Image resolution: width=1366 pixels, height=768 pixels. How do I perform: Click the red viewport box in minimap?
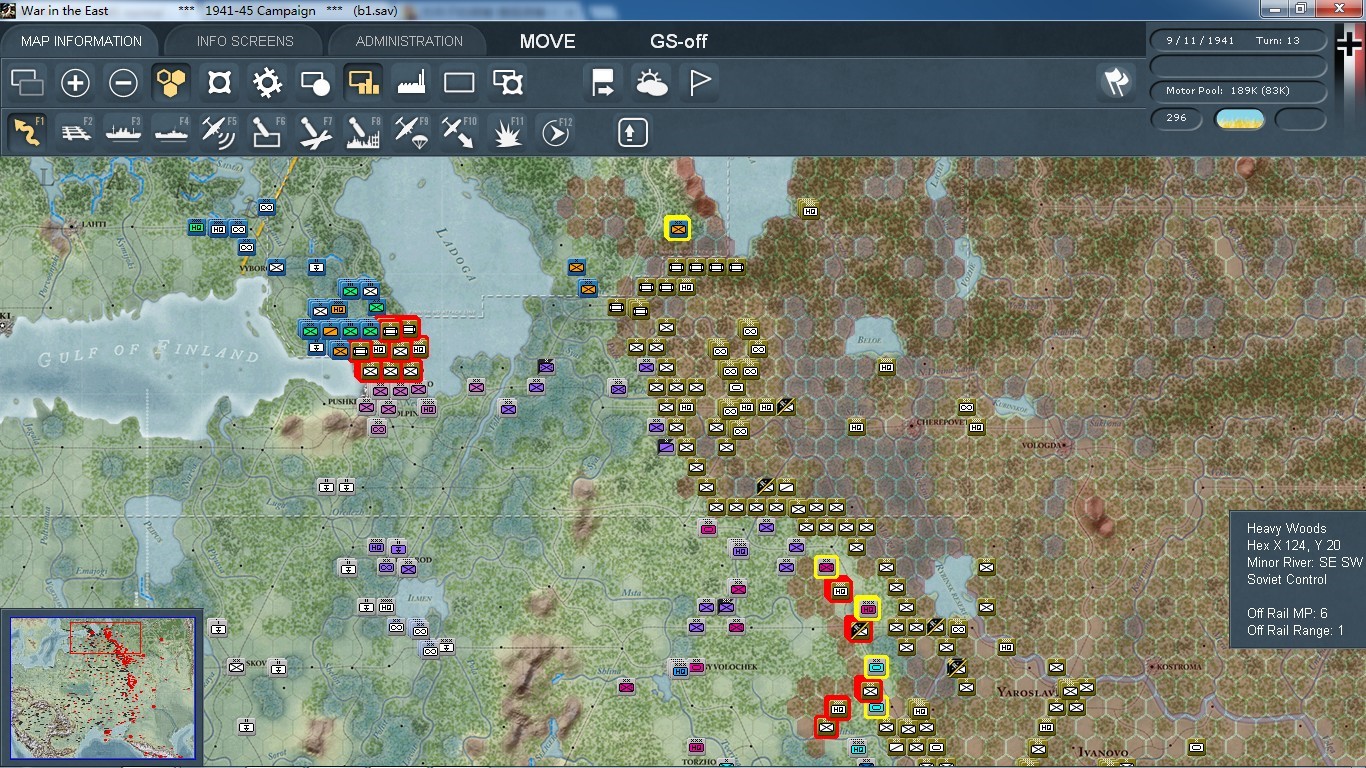[105, 636]
